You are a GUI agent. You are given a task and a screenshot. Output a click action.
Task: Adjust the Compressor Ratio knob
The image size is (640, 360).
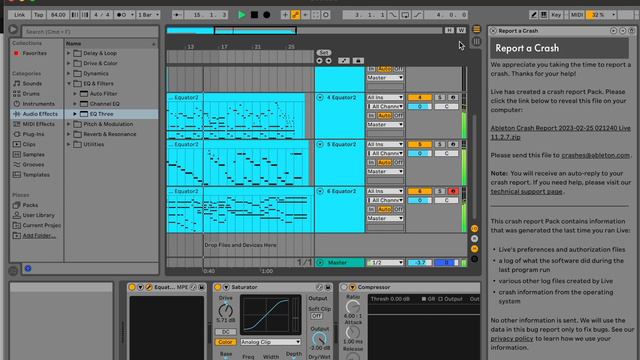click(353, 307)
